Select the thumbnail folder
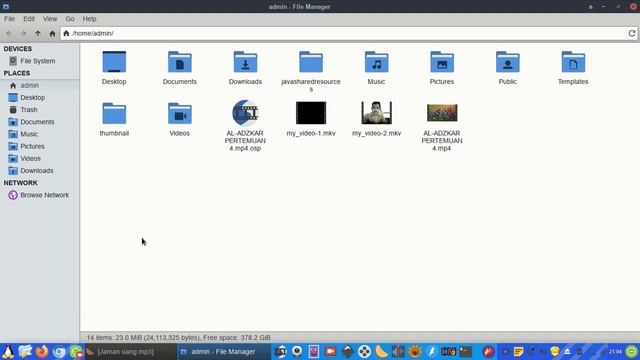This screenshot has width=640, height=360. tap(114, 113)
